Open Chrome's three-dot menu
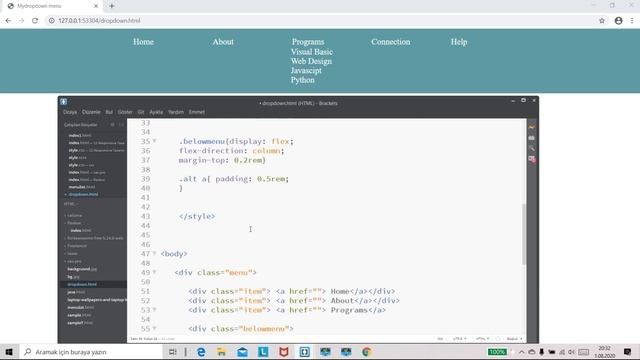 tap(632, 20)
